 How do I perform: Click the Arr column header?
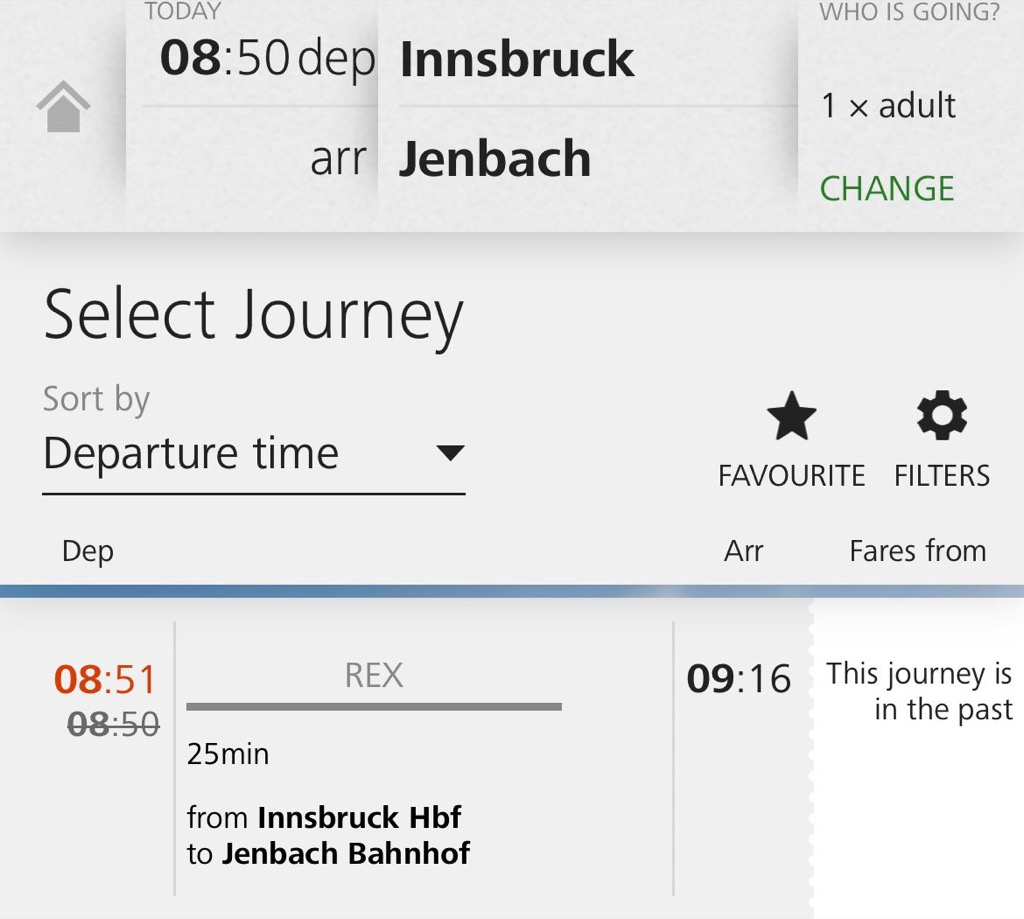743,551
